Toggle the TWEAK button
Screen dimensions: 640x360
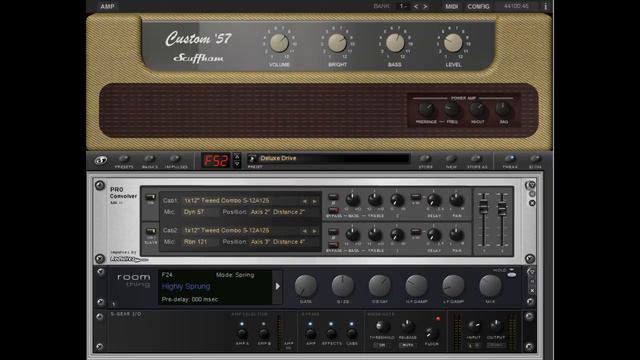tap(510, 159)
